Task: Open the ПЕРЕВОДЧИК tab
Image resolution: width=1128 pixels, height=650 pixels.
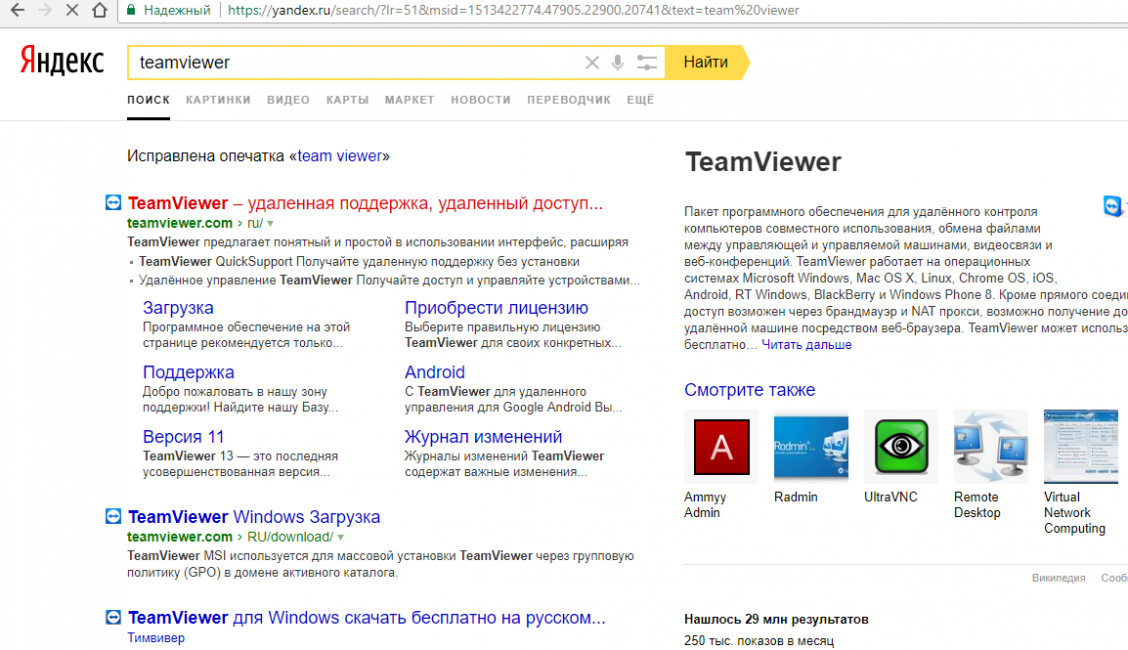Action: click(569, 100)
